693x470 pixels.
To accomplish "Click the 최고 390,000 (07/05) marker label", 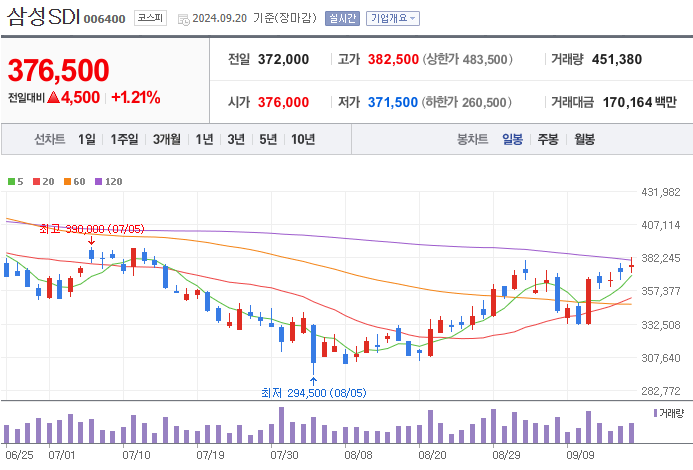I will coord(92,229).
